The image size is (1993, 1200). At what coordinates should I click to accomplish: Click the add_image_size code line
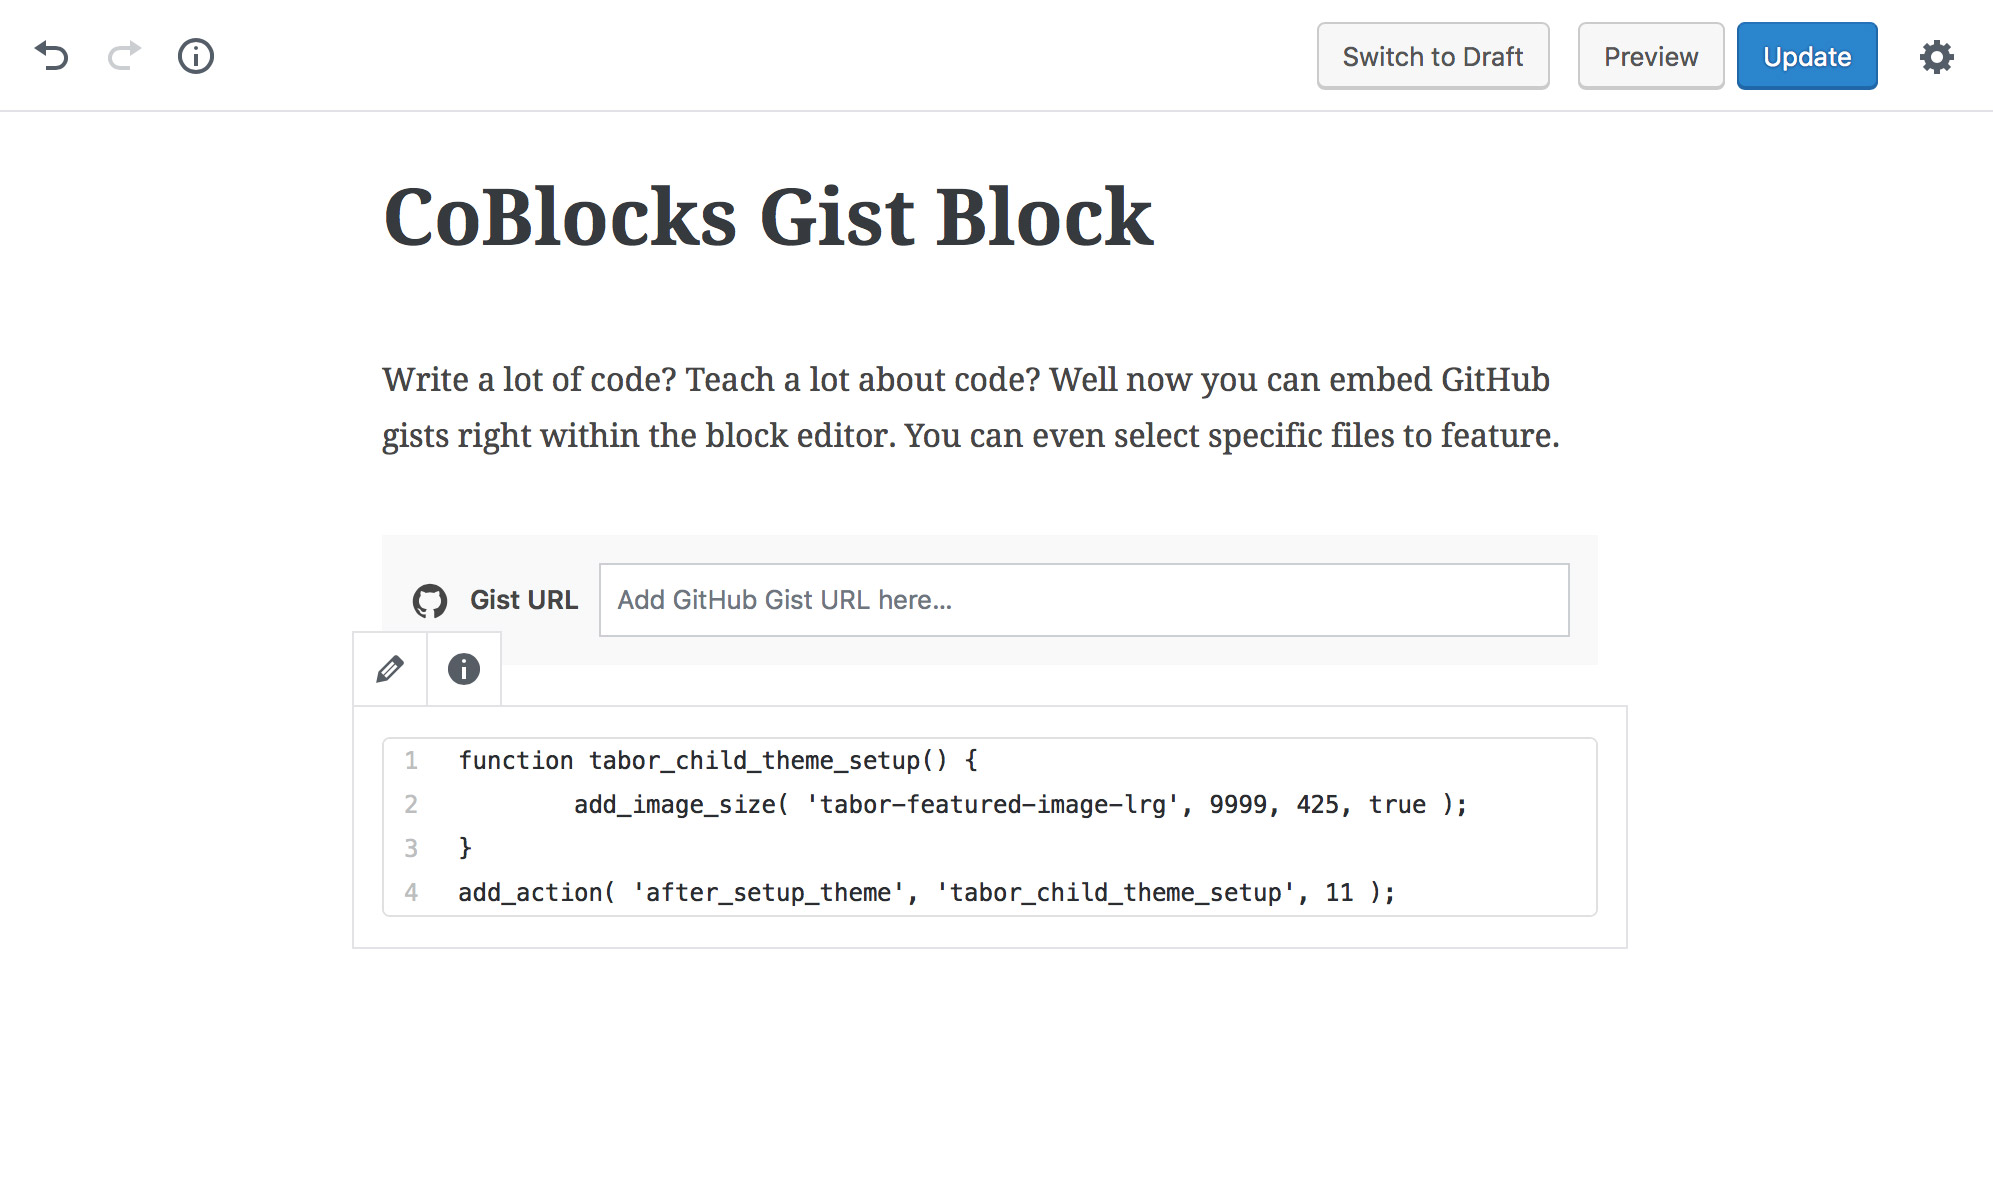[1020, 805]
